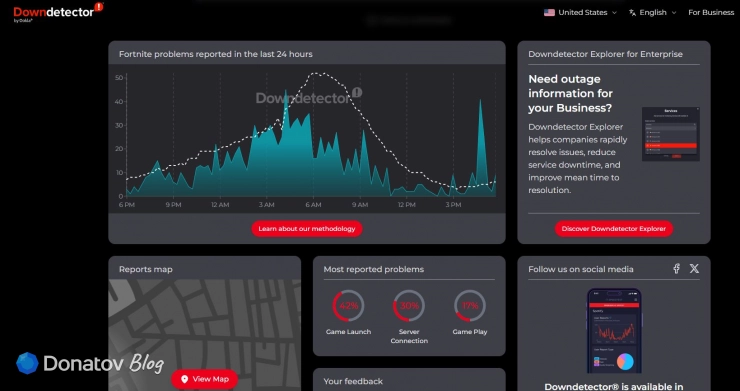Click the 'Fortnite problems reported' chart title
The width and height of the screenshot is (740, 391).
pyautogui.click(x=216, y=54)
